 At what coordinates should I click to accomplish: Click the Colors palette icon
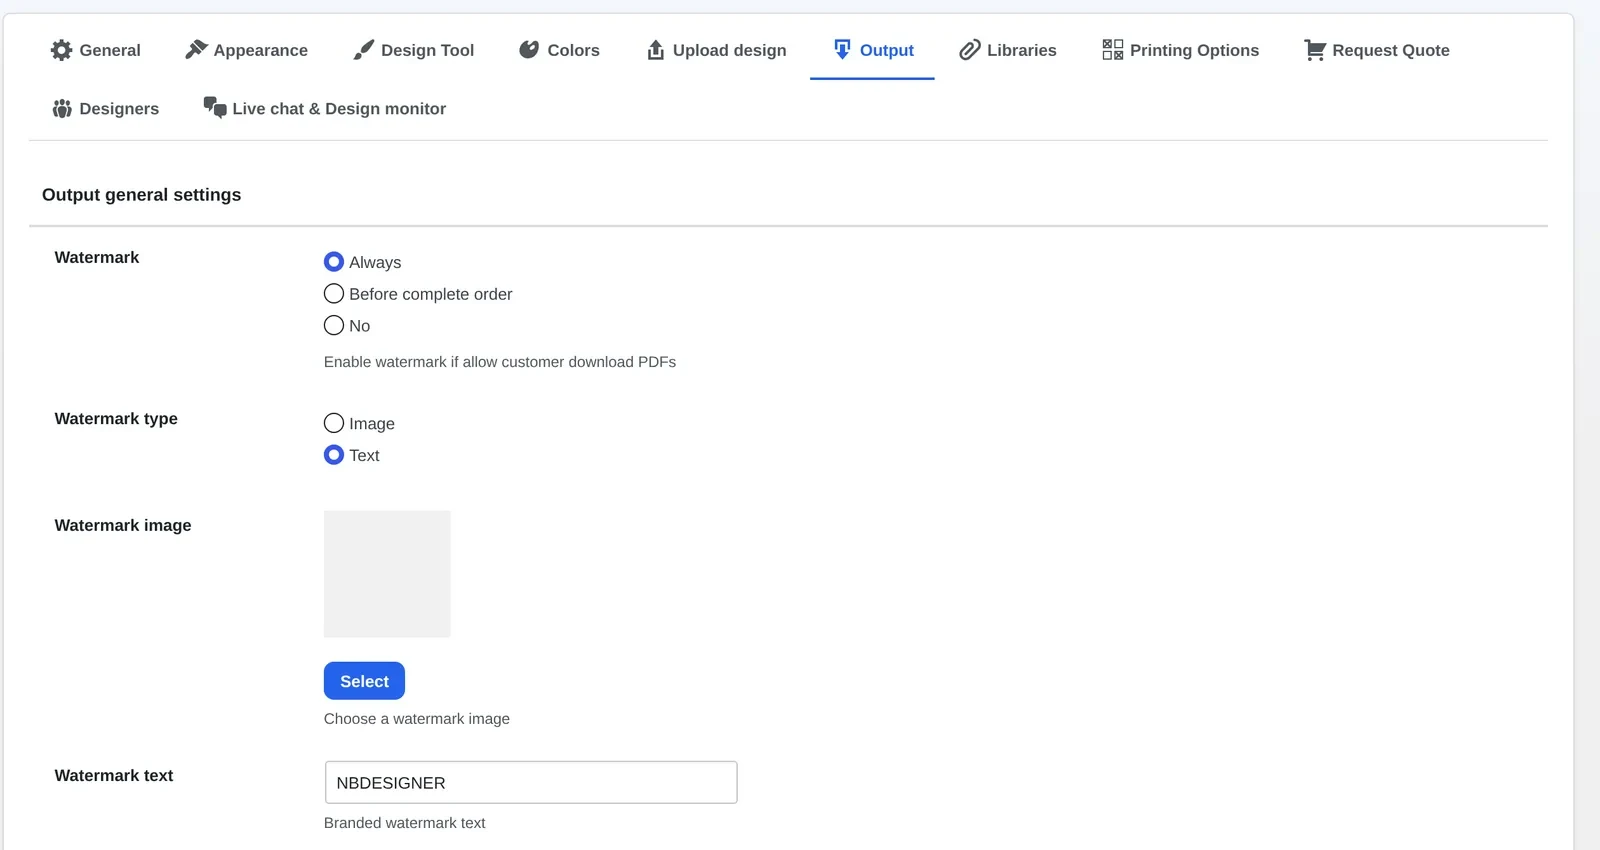click(529, 50)
